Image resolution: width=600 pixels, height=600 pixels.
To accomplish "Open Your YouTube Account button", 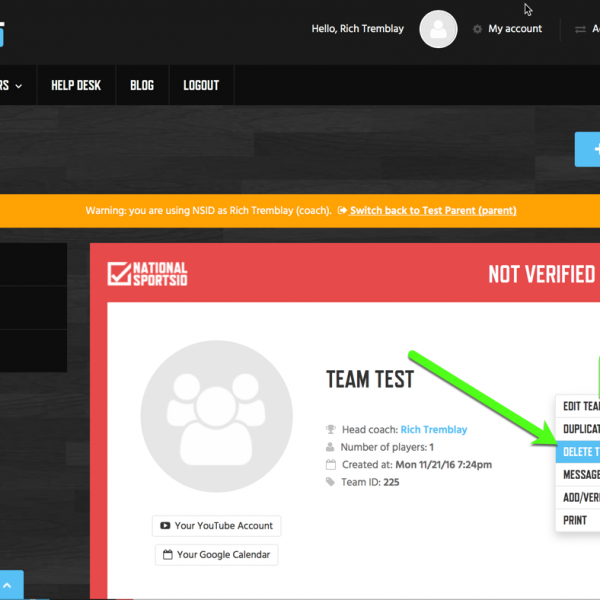I will pyautogui.click(x=217, y=526).
